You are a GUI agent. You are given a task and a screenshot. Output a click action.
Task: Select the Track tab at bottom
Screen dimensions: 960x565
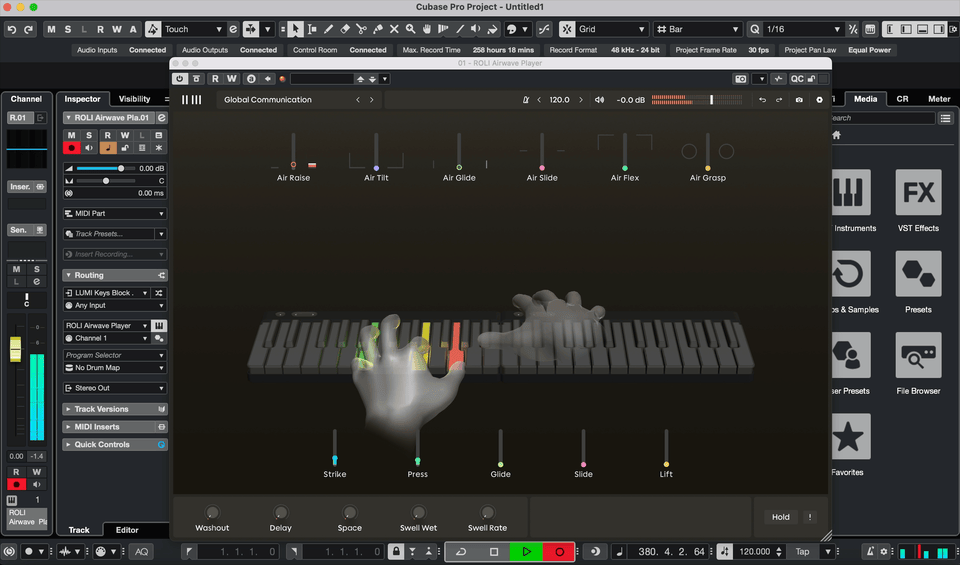(79, 530)
